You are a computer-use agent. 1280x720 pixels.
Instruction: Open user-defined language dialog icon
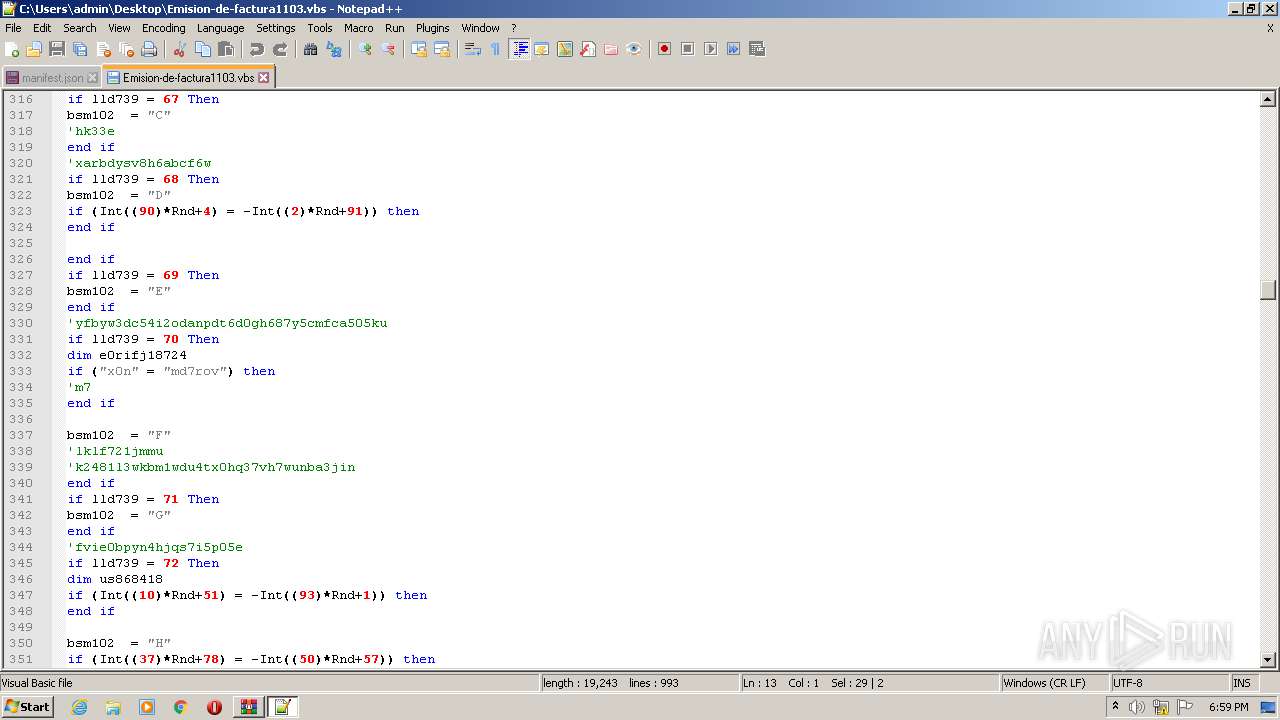tap(541, 49)
